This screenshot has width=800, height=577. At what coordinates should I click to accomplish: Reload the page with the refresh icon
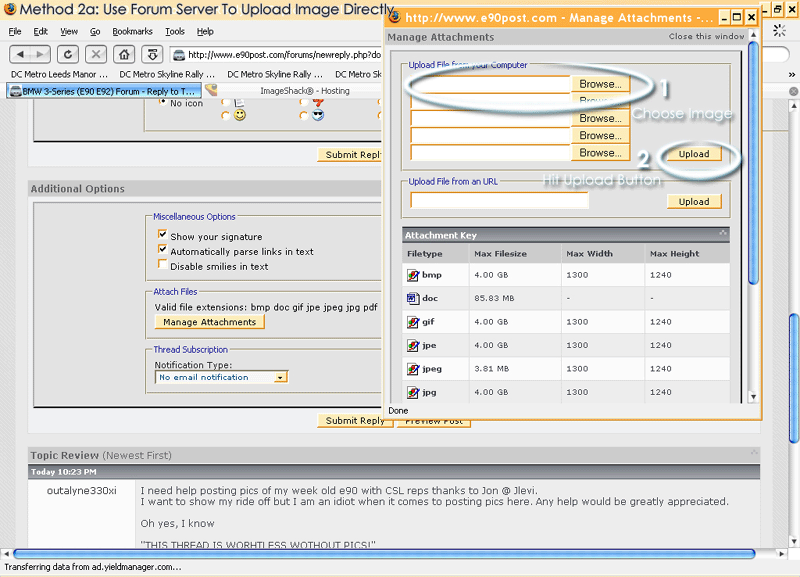(x=68, y=54)
